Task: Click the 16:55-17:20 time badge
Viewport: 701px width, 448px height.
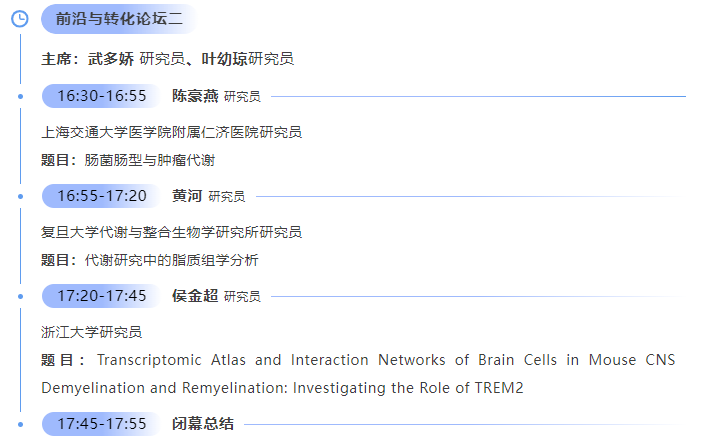Action: [102, 196]
